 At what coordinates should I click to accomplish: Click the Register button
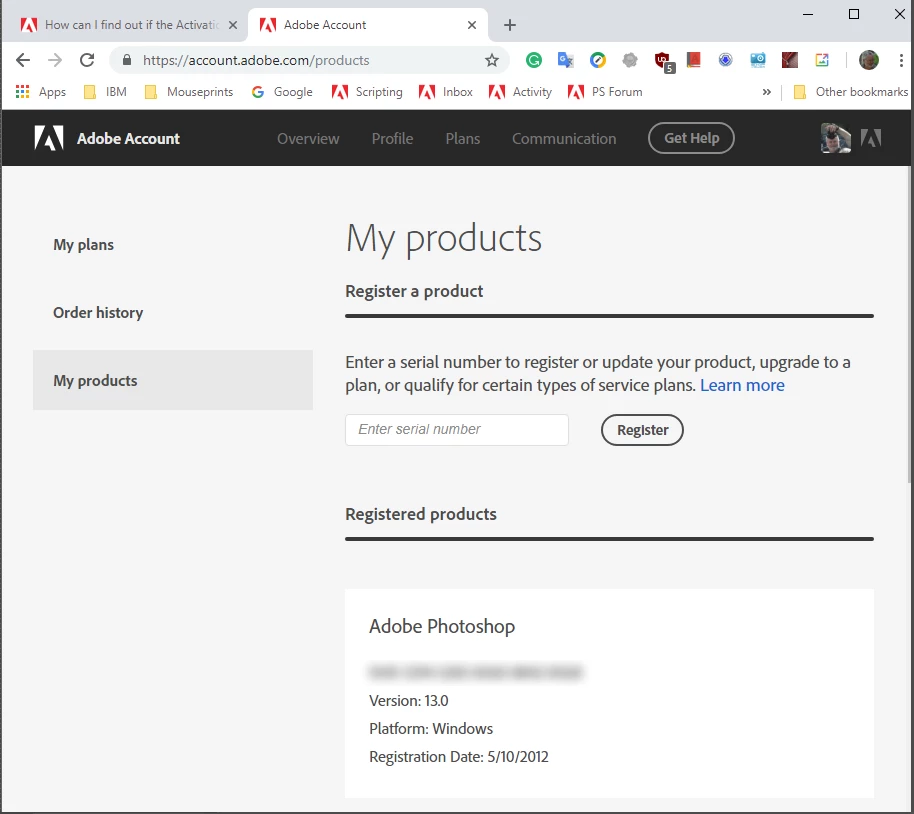pyautogui.click(x=642, y=430)
